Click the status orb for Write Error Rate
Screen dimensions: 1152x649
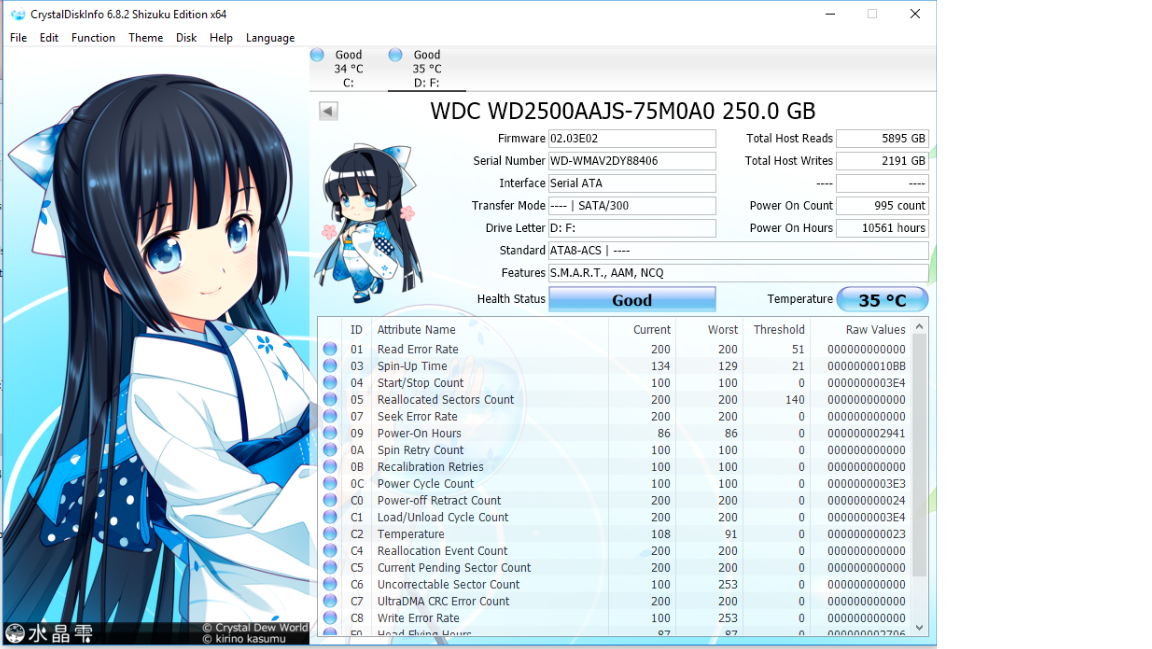pos(330,618)
